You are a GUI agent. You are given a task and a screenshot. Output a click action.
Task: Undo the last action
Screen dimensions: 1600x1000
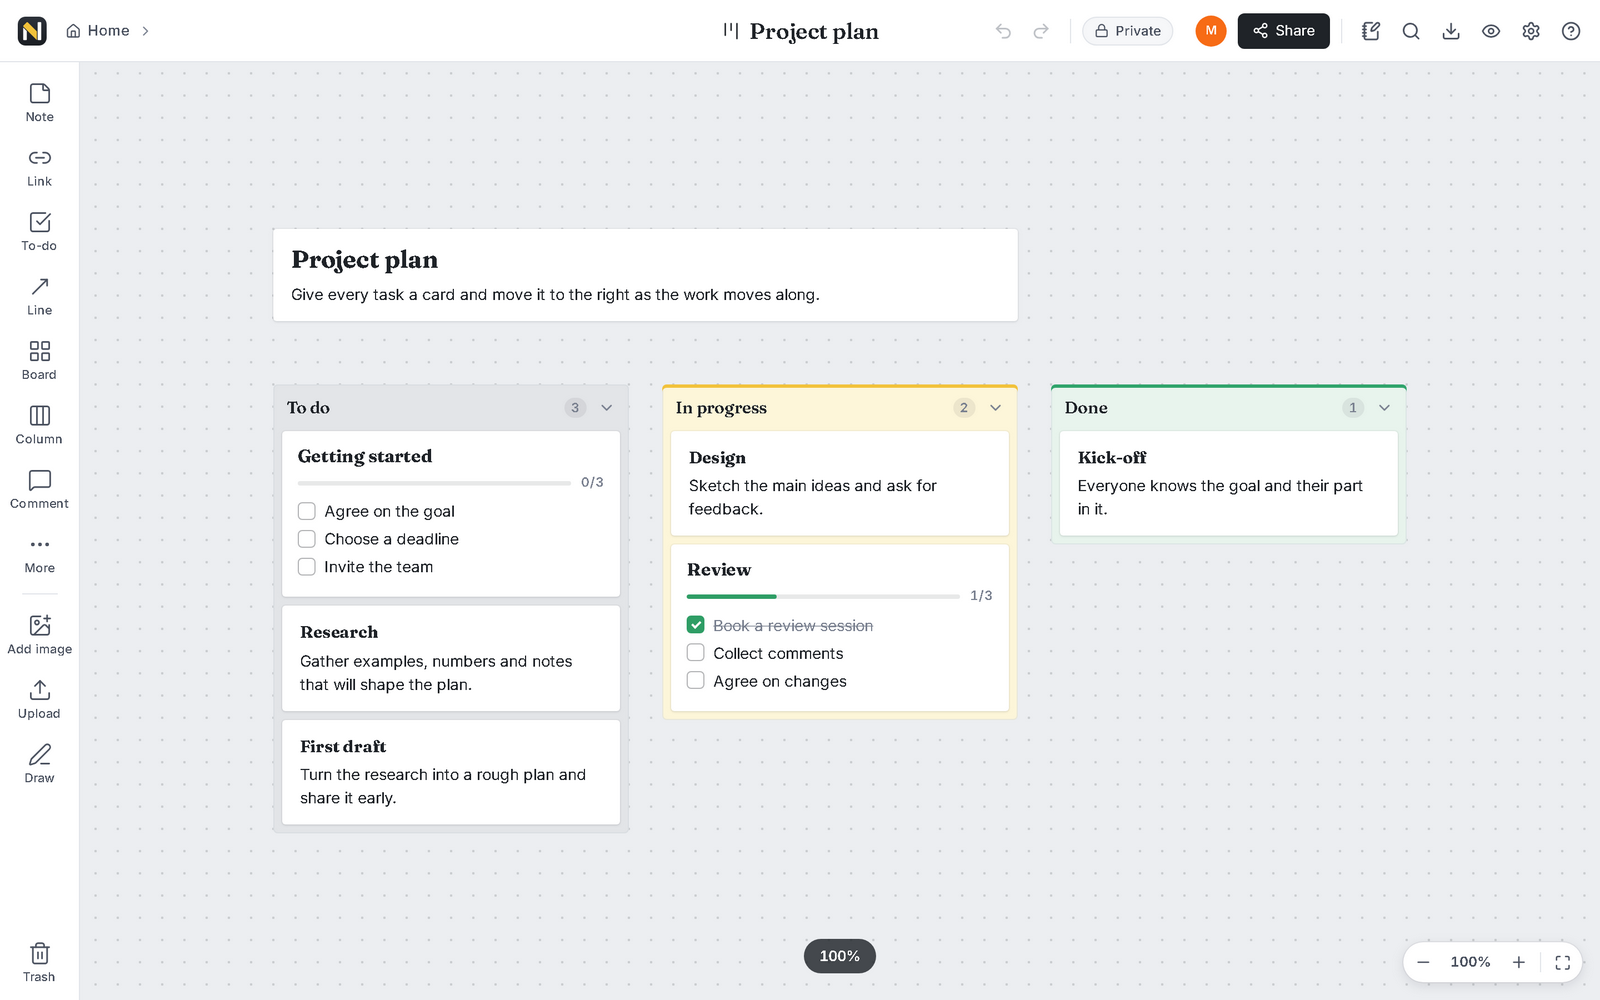[x=1003, y=31]
